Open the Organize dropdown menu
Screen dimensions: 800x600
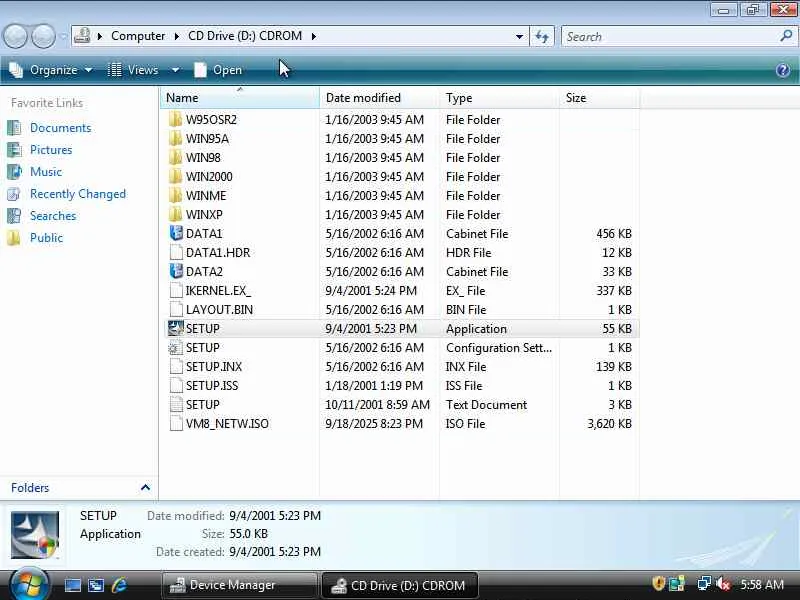pyautogui.click(x=51, y=70)
